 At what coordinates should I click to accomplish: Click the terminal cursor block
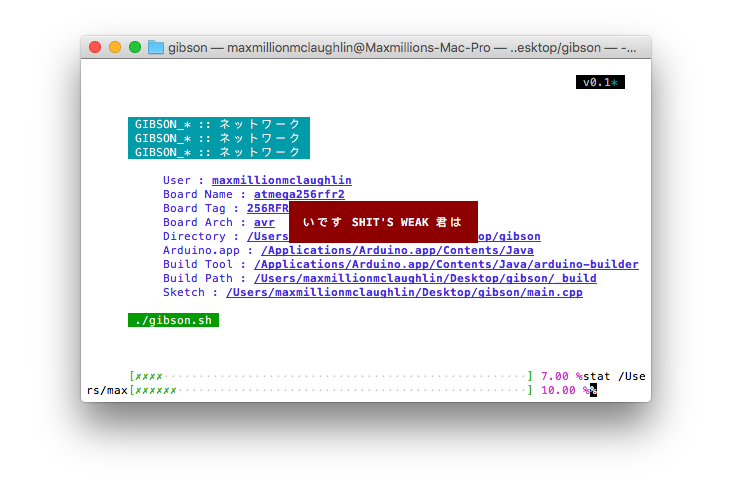click(x=593, y=390)
